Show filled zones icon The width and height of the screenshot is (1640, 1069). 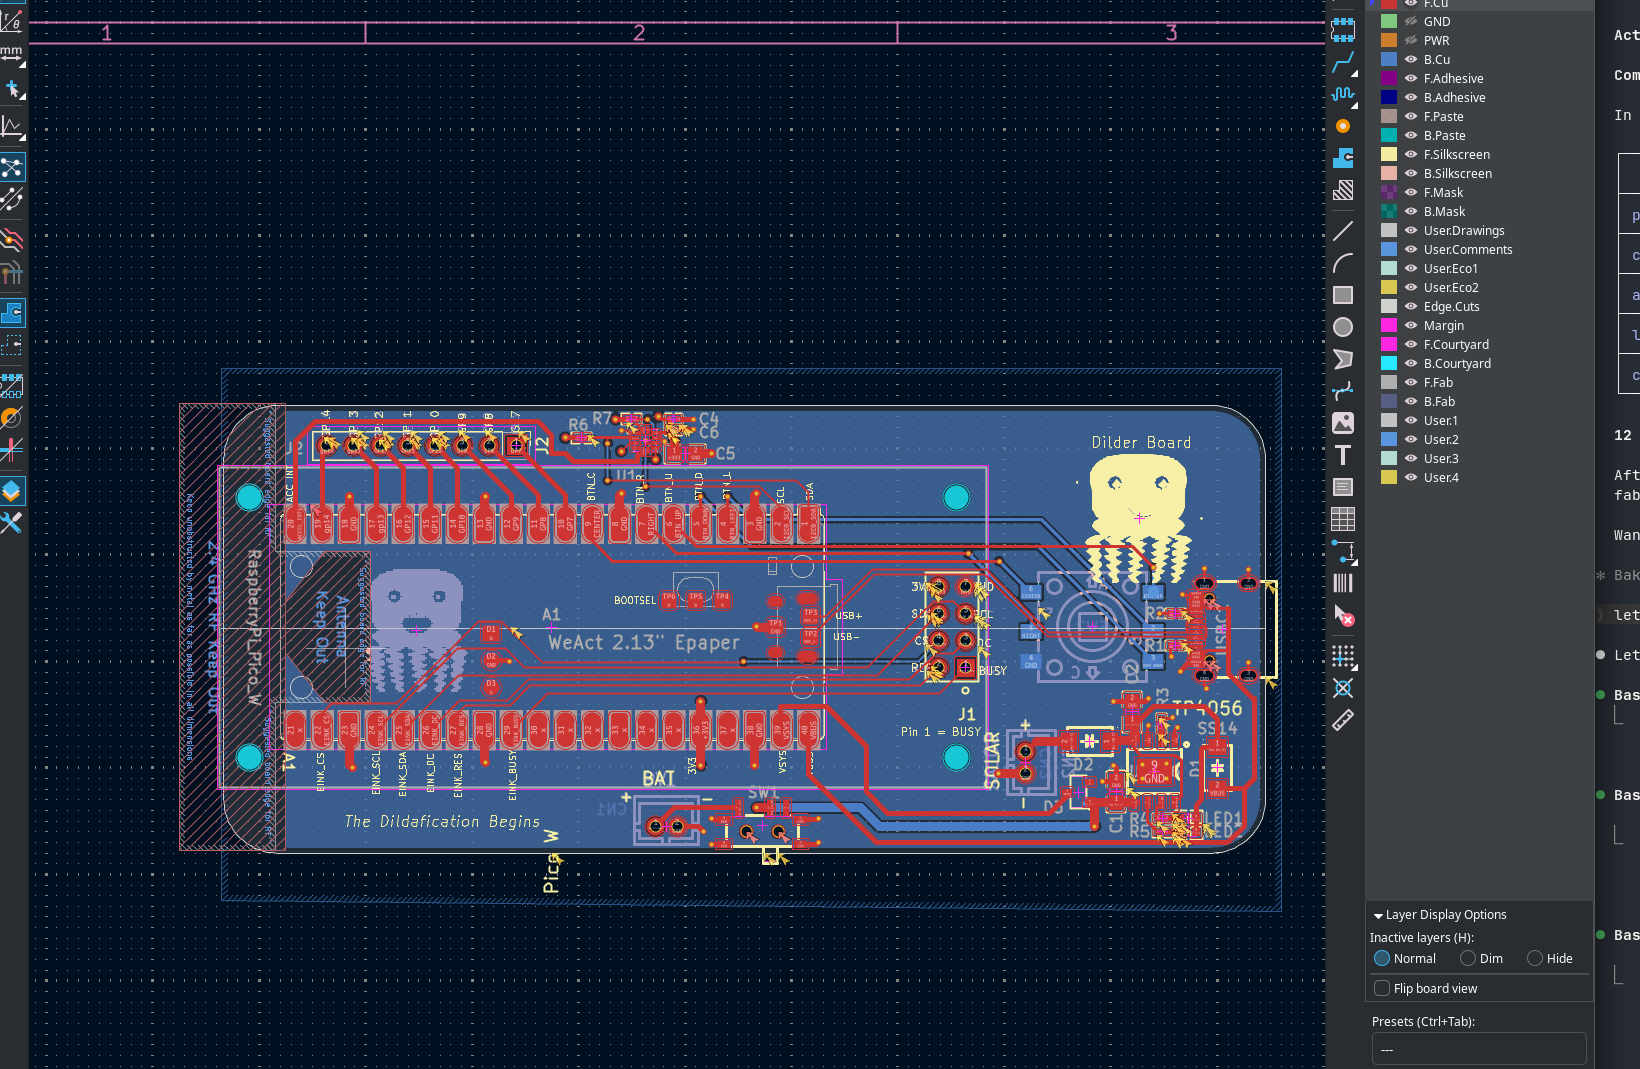point(12,313)
